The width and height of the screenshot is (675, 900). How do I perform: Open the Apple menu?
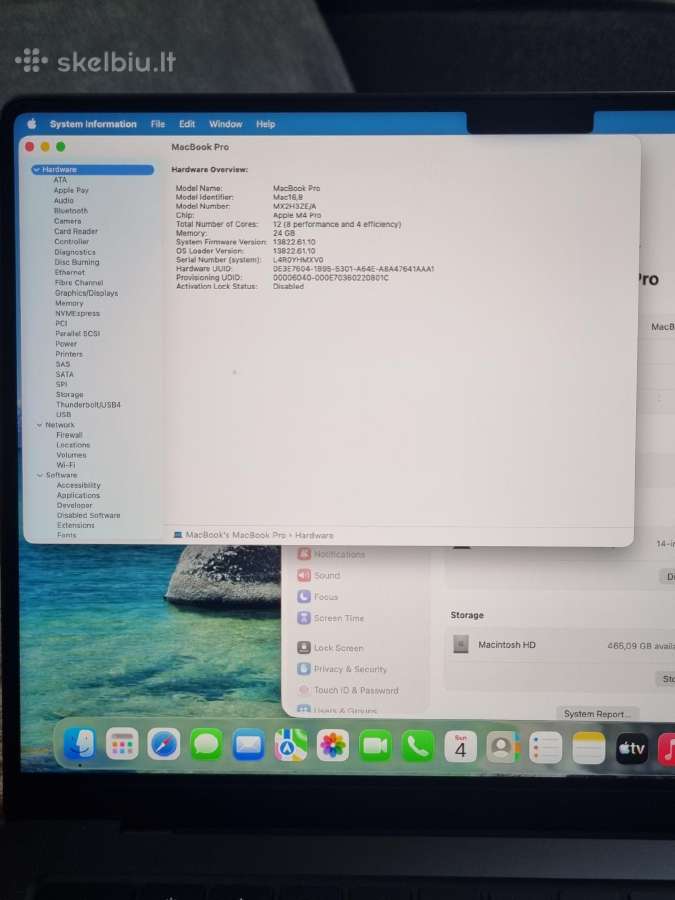(32, 124)
